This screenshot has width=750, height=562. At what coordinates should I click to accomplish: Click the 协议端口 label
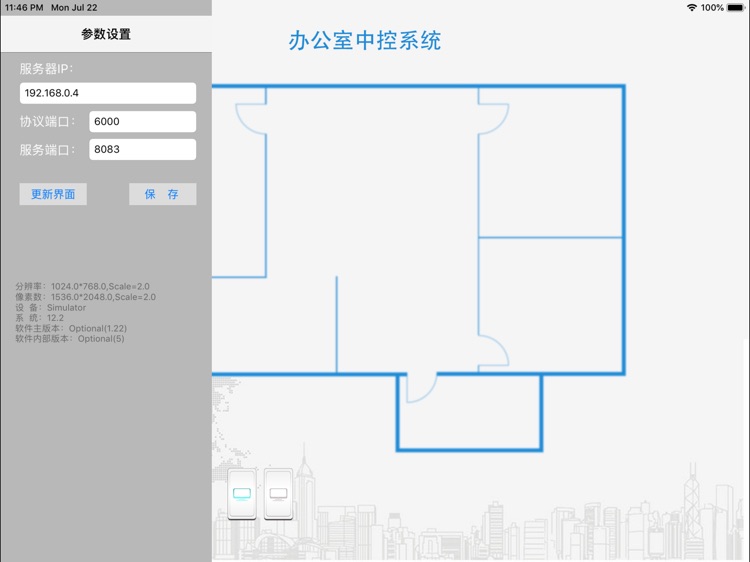click(47, 121)
